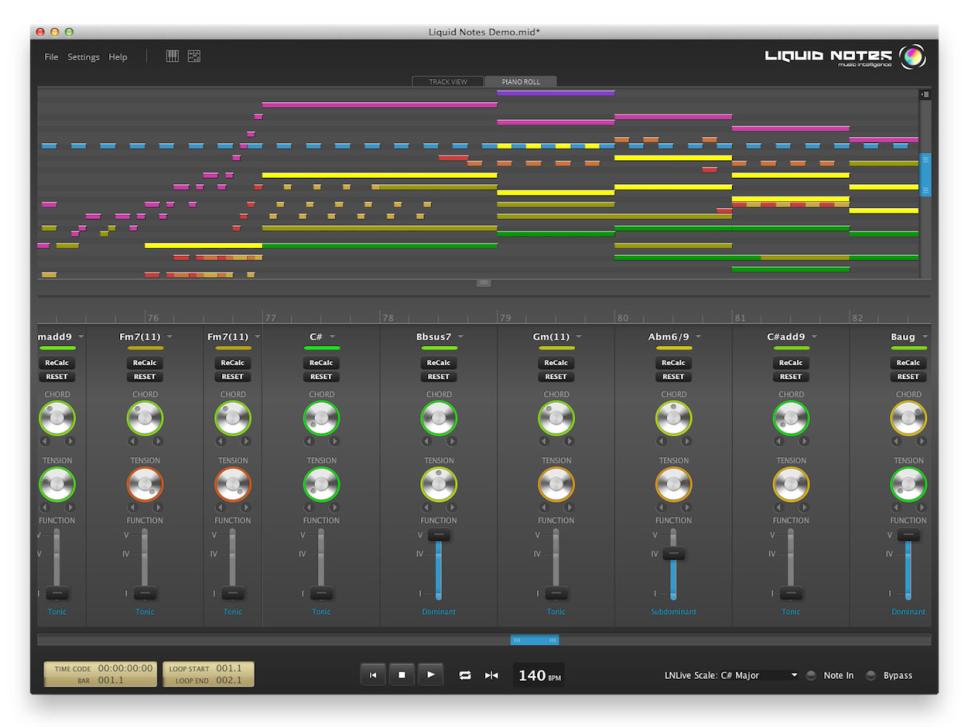Click RESET button under Baug chord

tap(908, 377)
